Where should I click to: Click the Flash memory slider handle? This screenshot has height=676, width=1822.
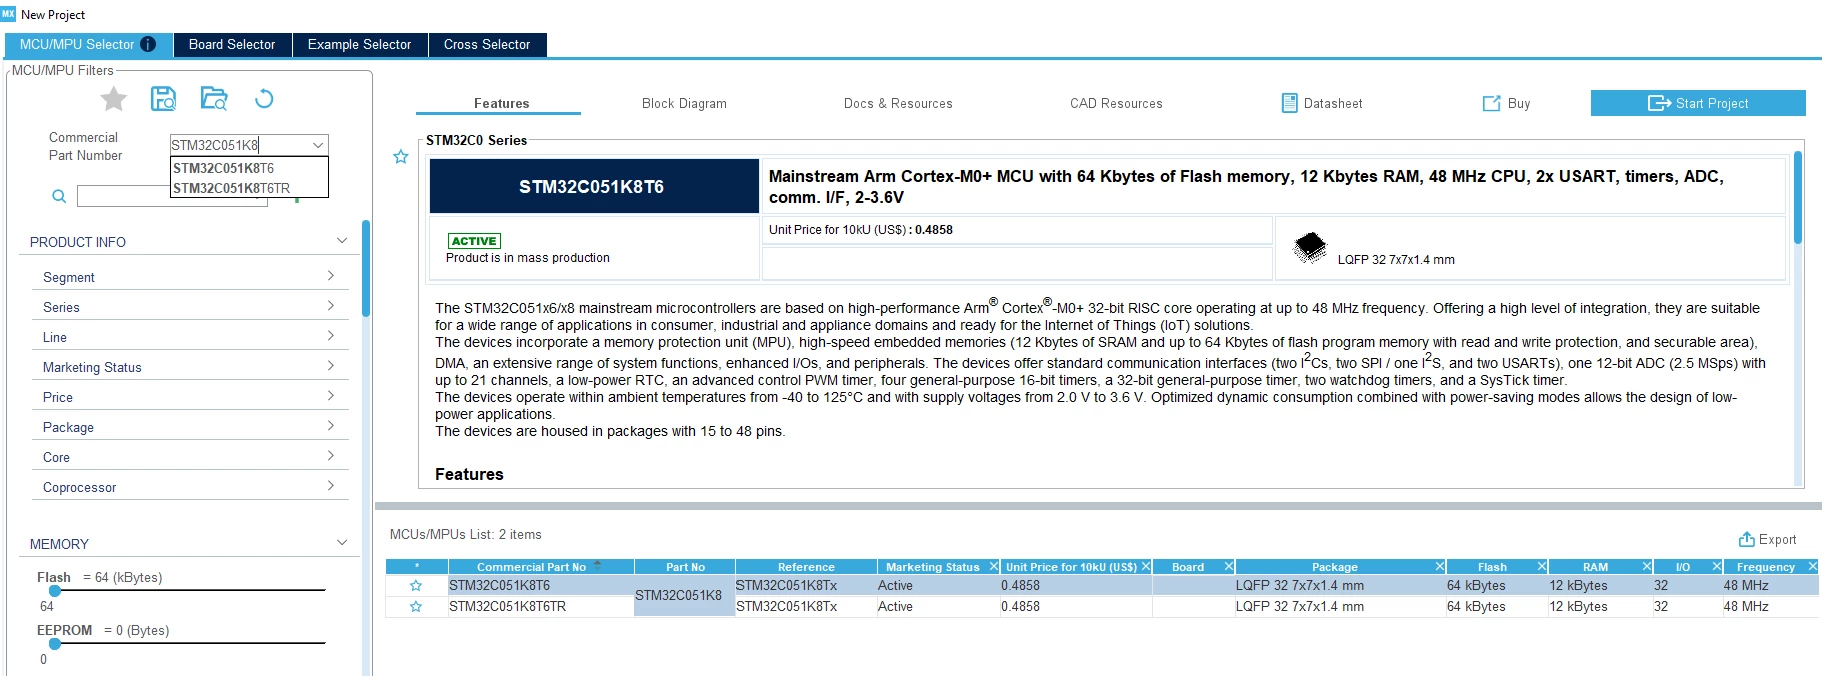tap(55, 591)
